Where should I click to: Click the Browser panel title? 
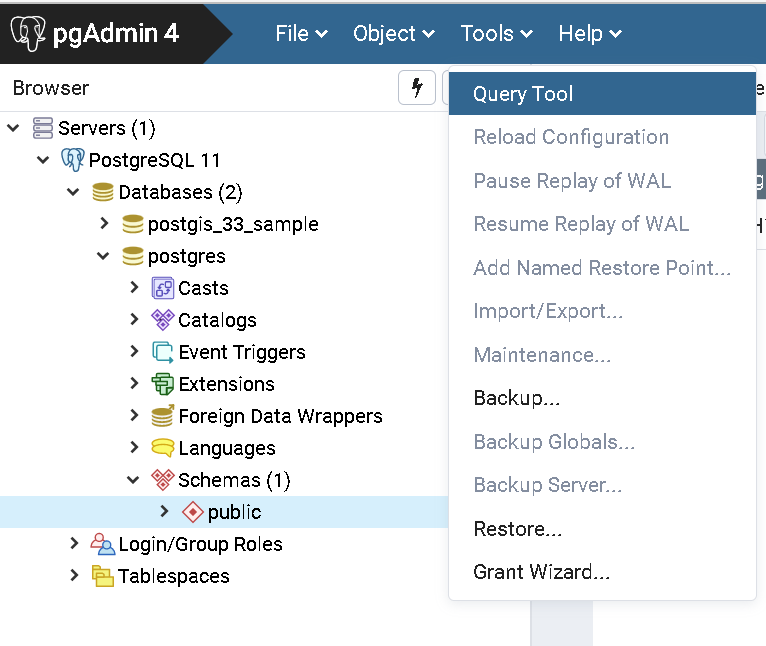(x=51, y=88)
